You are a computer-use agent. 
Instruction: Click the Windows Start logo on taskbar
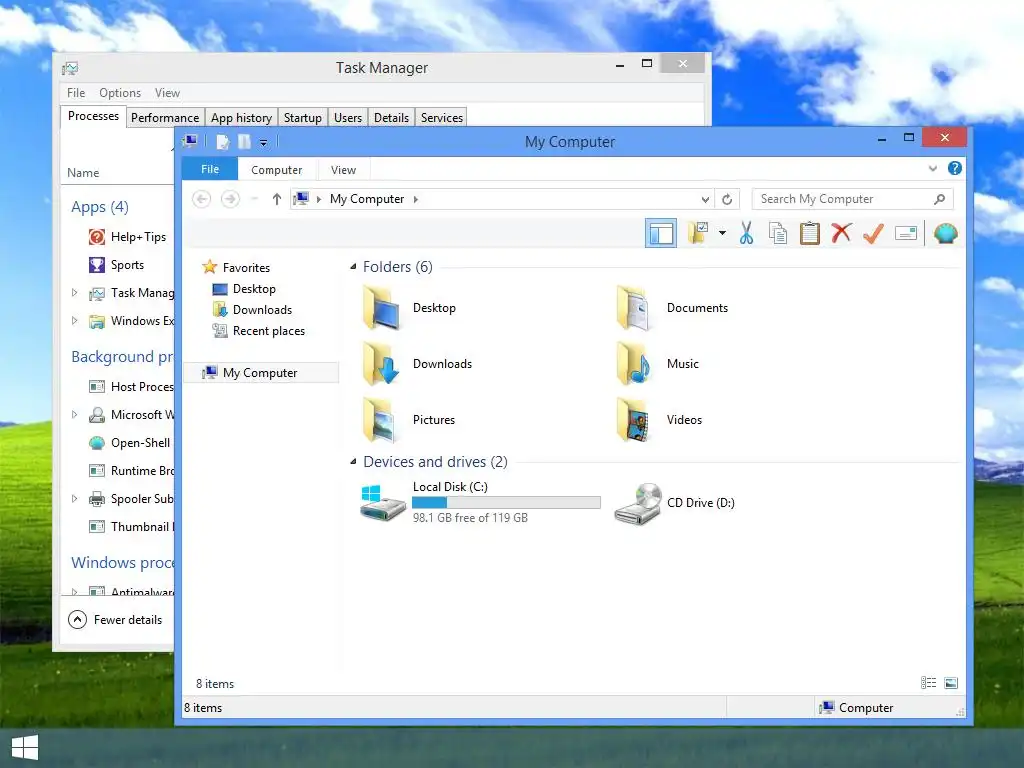(25, 747)
